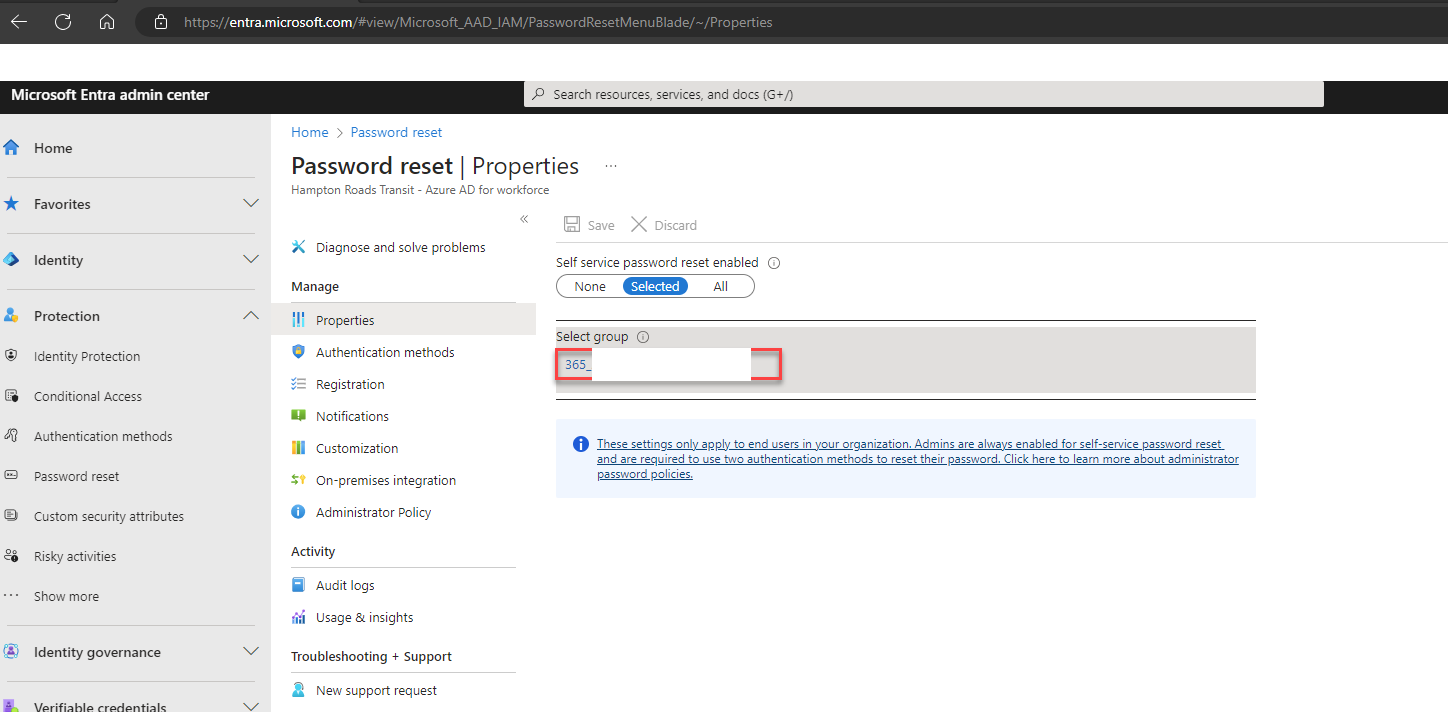Collapse the Protection section chevron
The height and width of the screenshot is (712, 1455).
click(251, 316)
